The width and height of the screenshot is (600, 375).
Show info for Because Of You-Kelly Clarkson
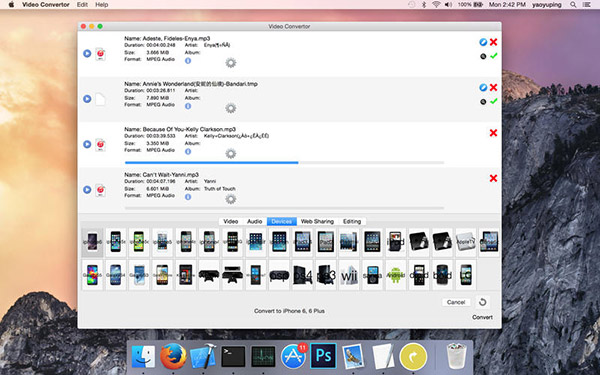tap(188, 151)
